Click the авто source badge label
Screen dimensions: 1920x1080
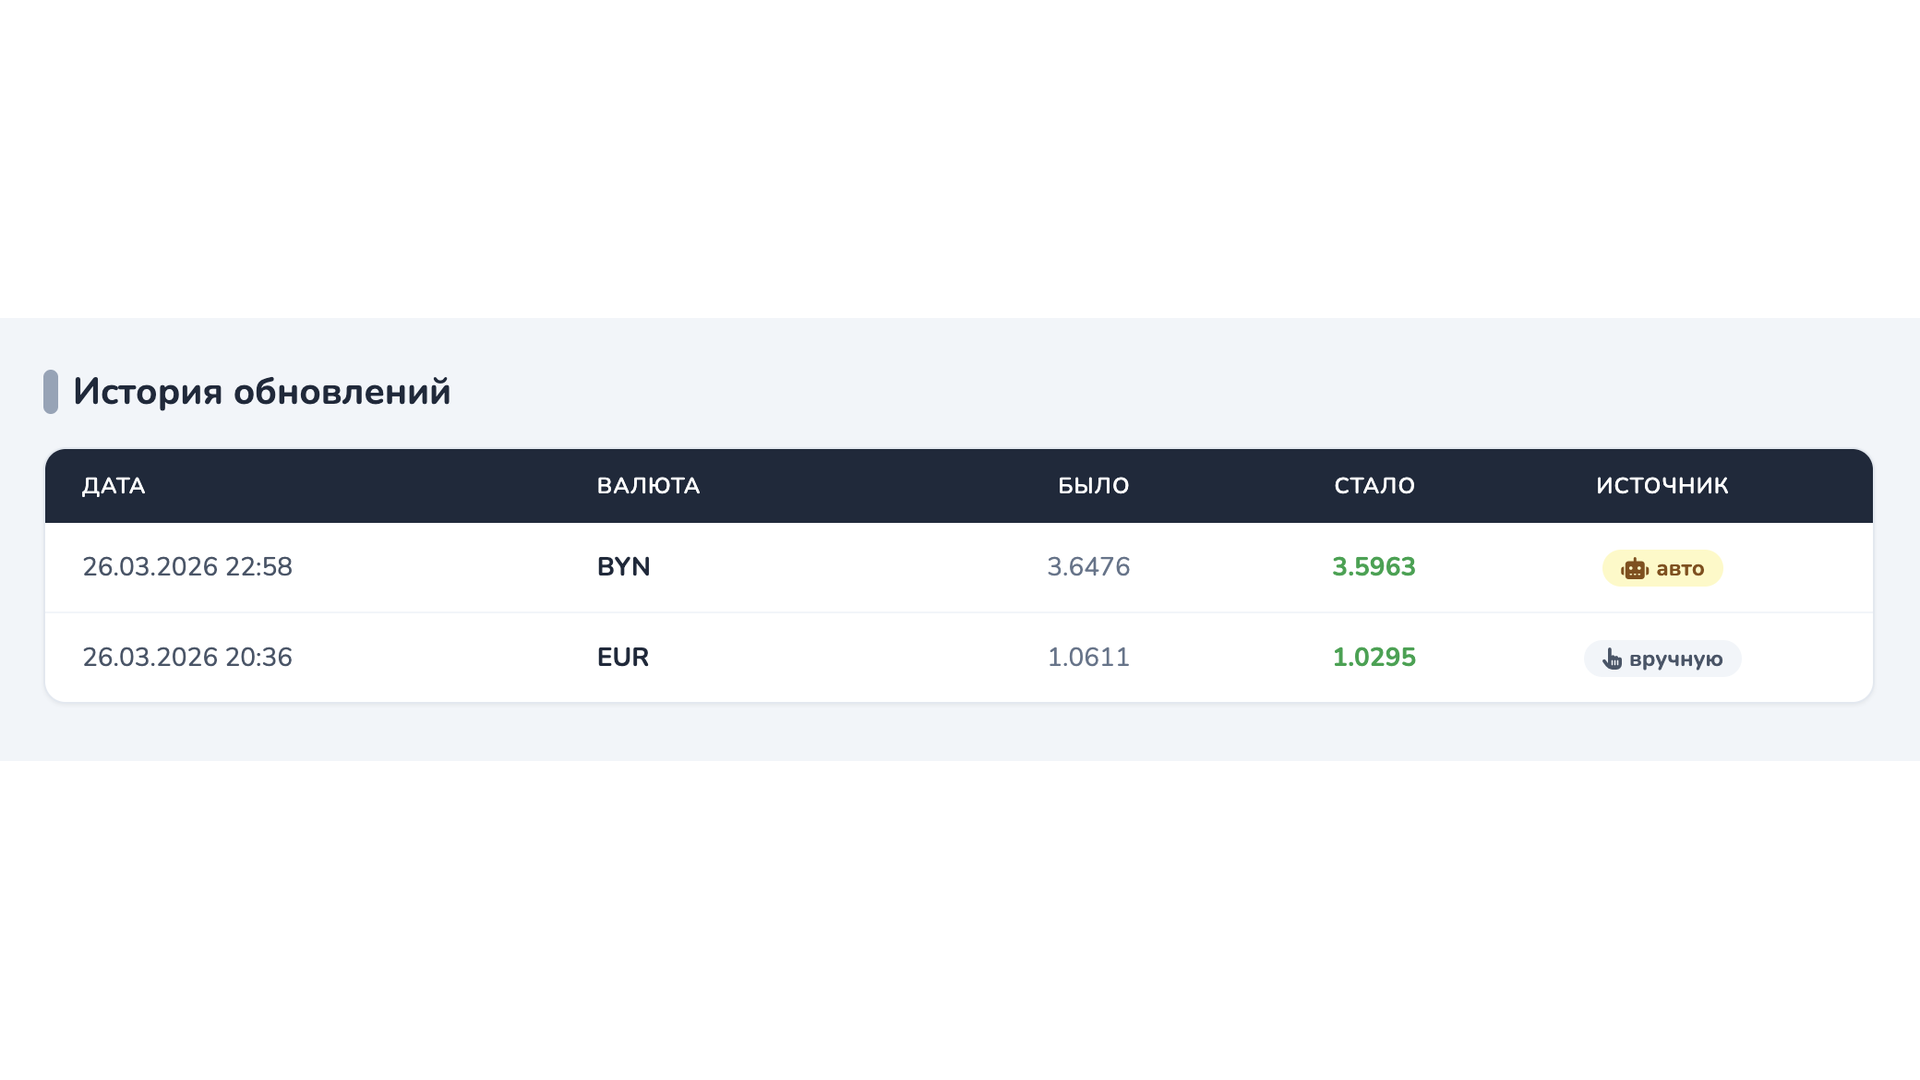[x=1679, y=569]
